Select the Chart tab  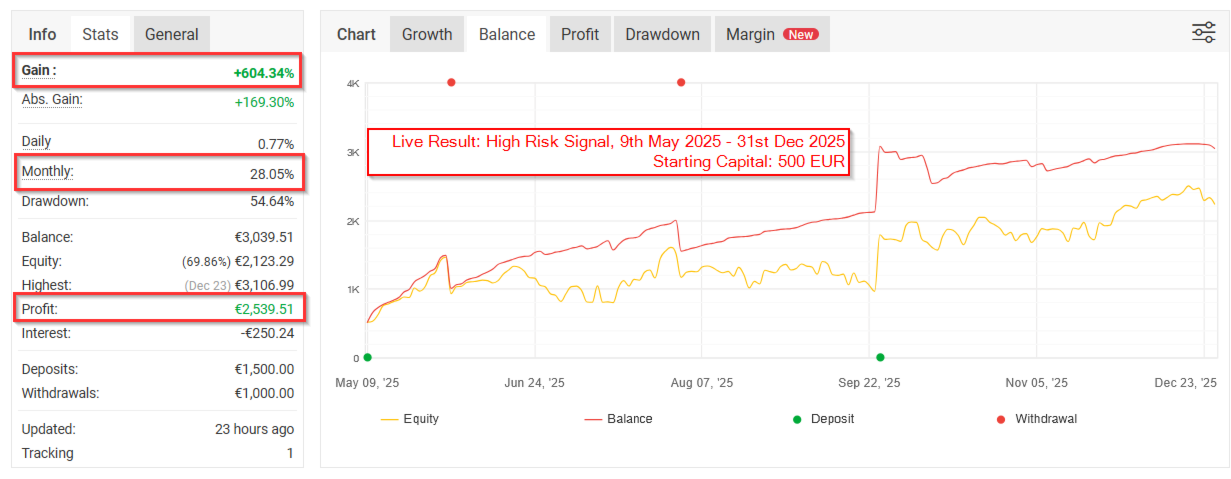356,34
